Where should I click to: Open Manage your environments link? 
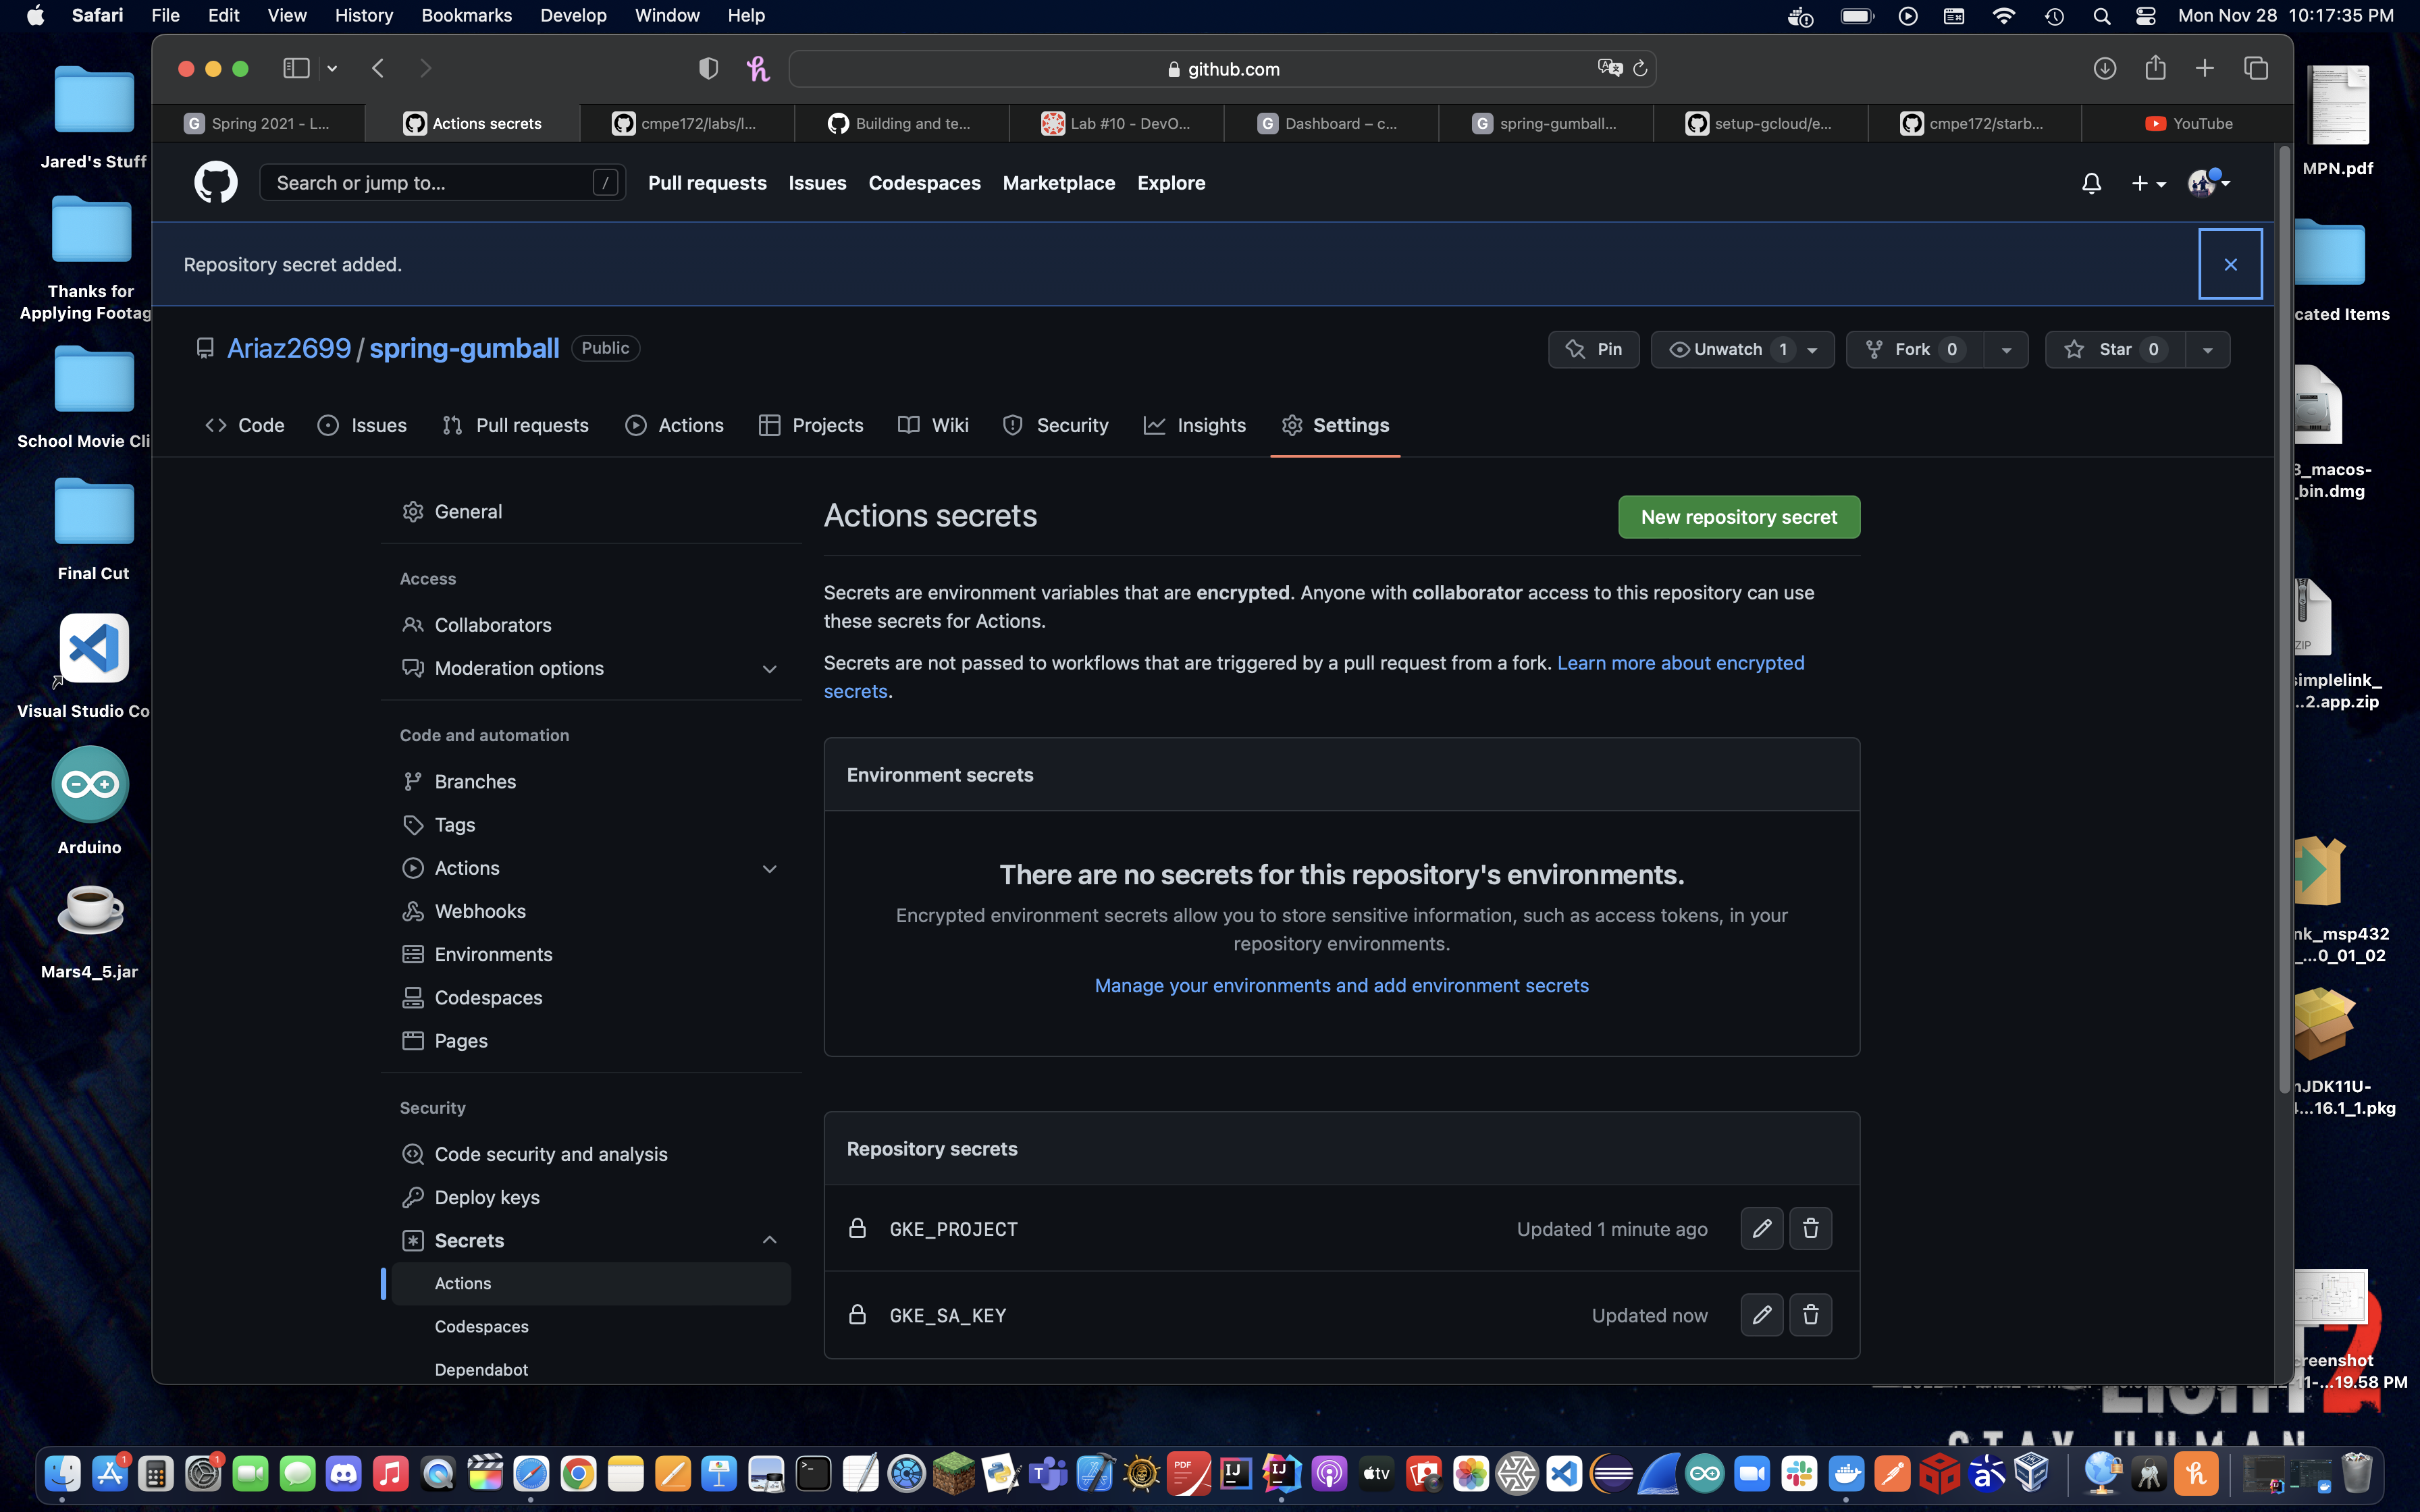(1341, 985)
